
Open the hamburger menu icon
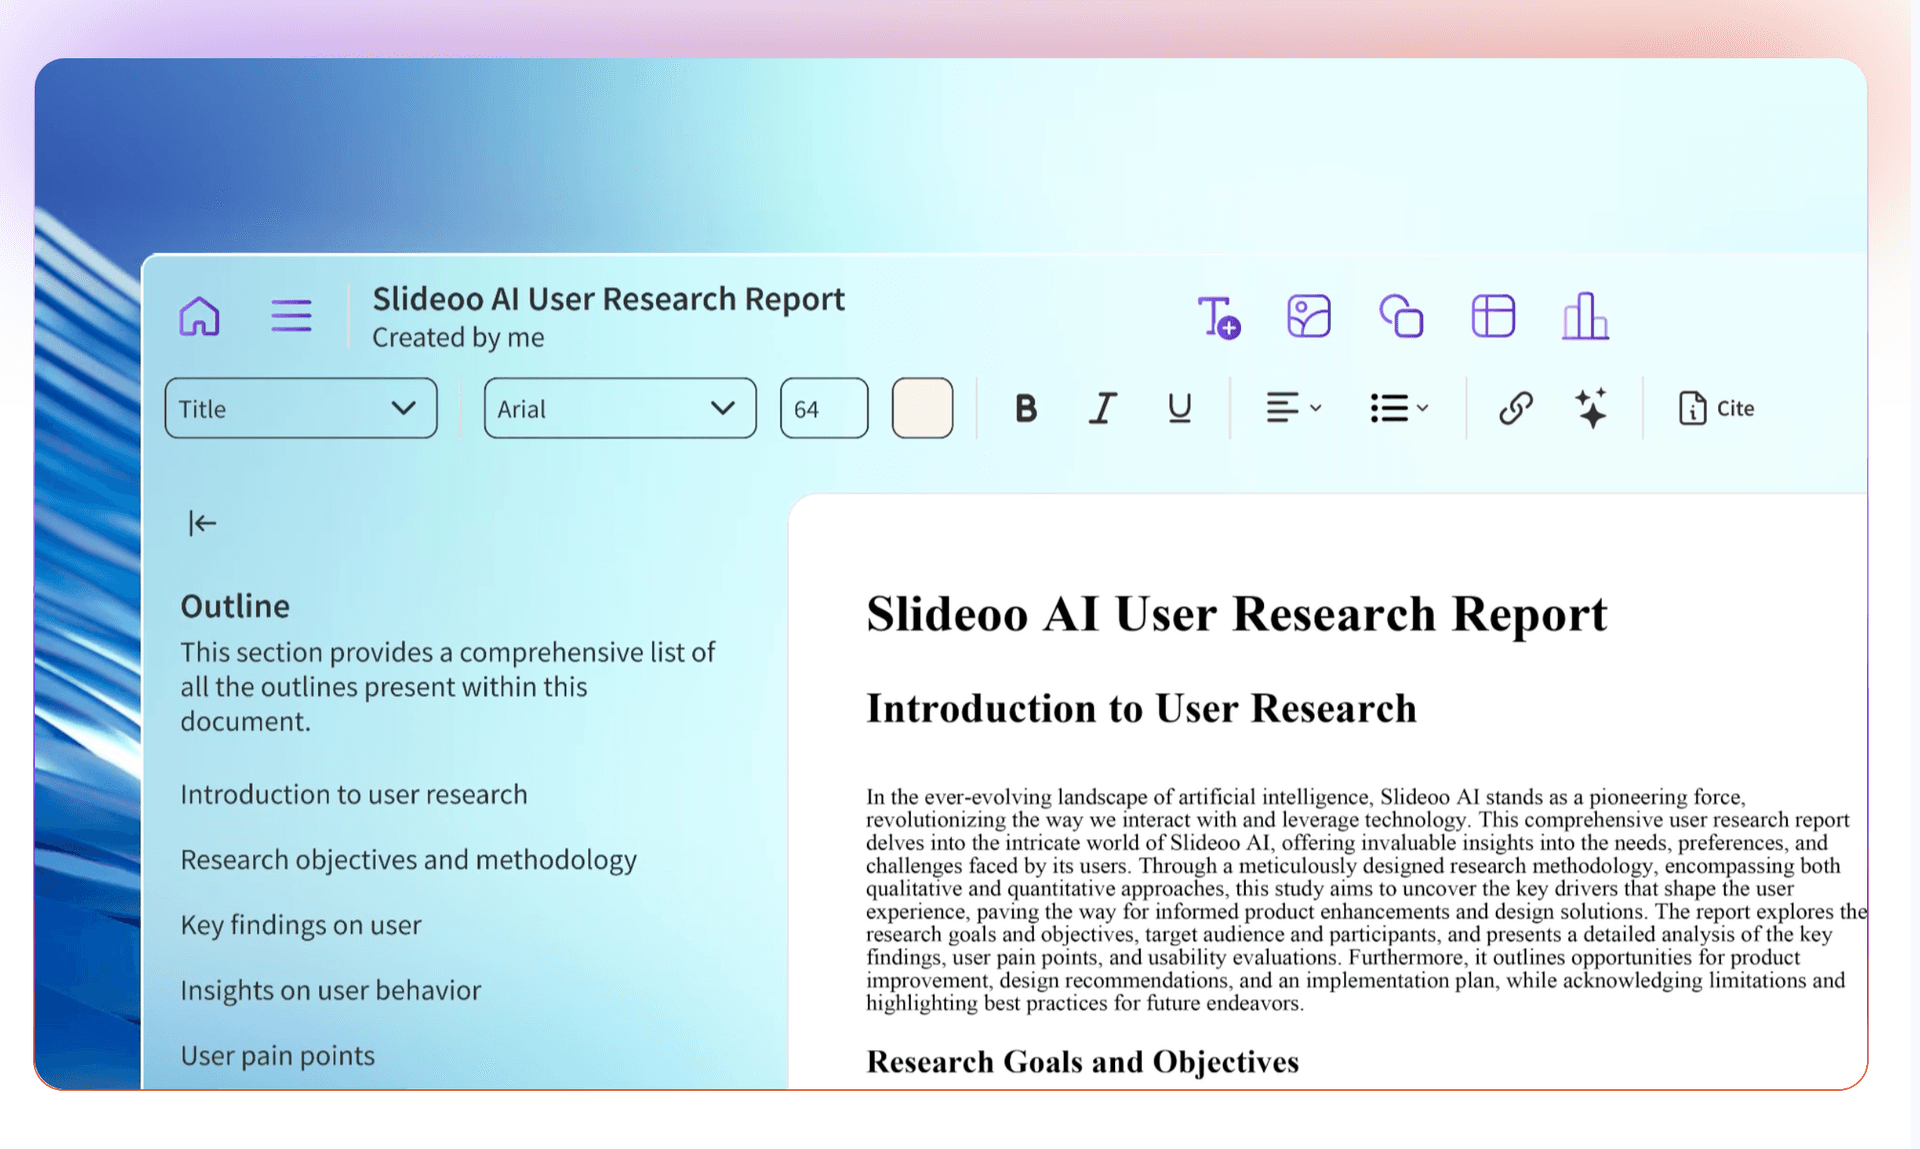tap(291, 316)
